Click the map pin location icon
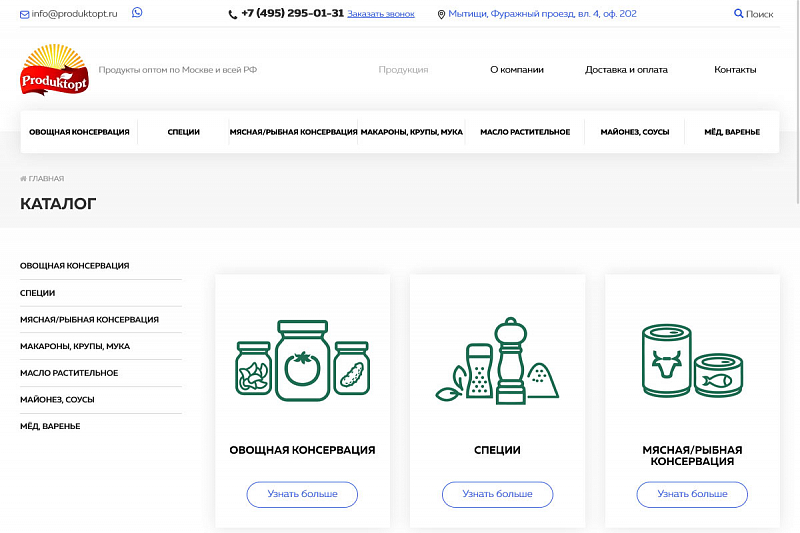Screen dimensions: 800x533 point(441,15)
